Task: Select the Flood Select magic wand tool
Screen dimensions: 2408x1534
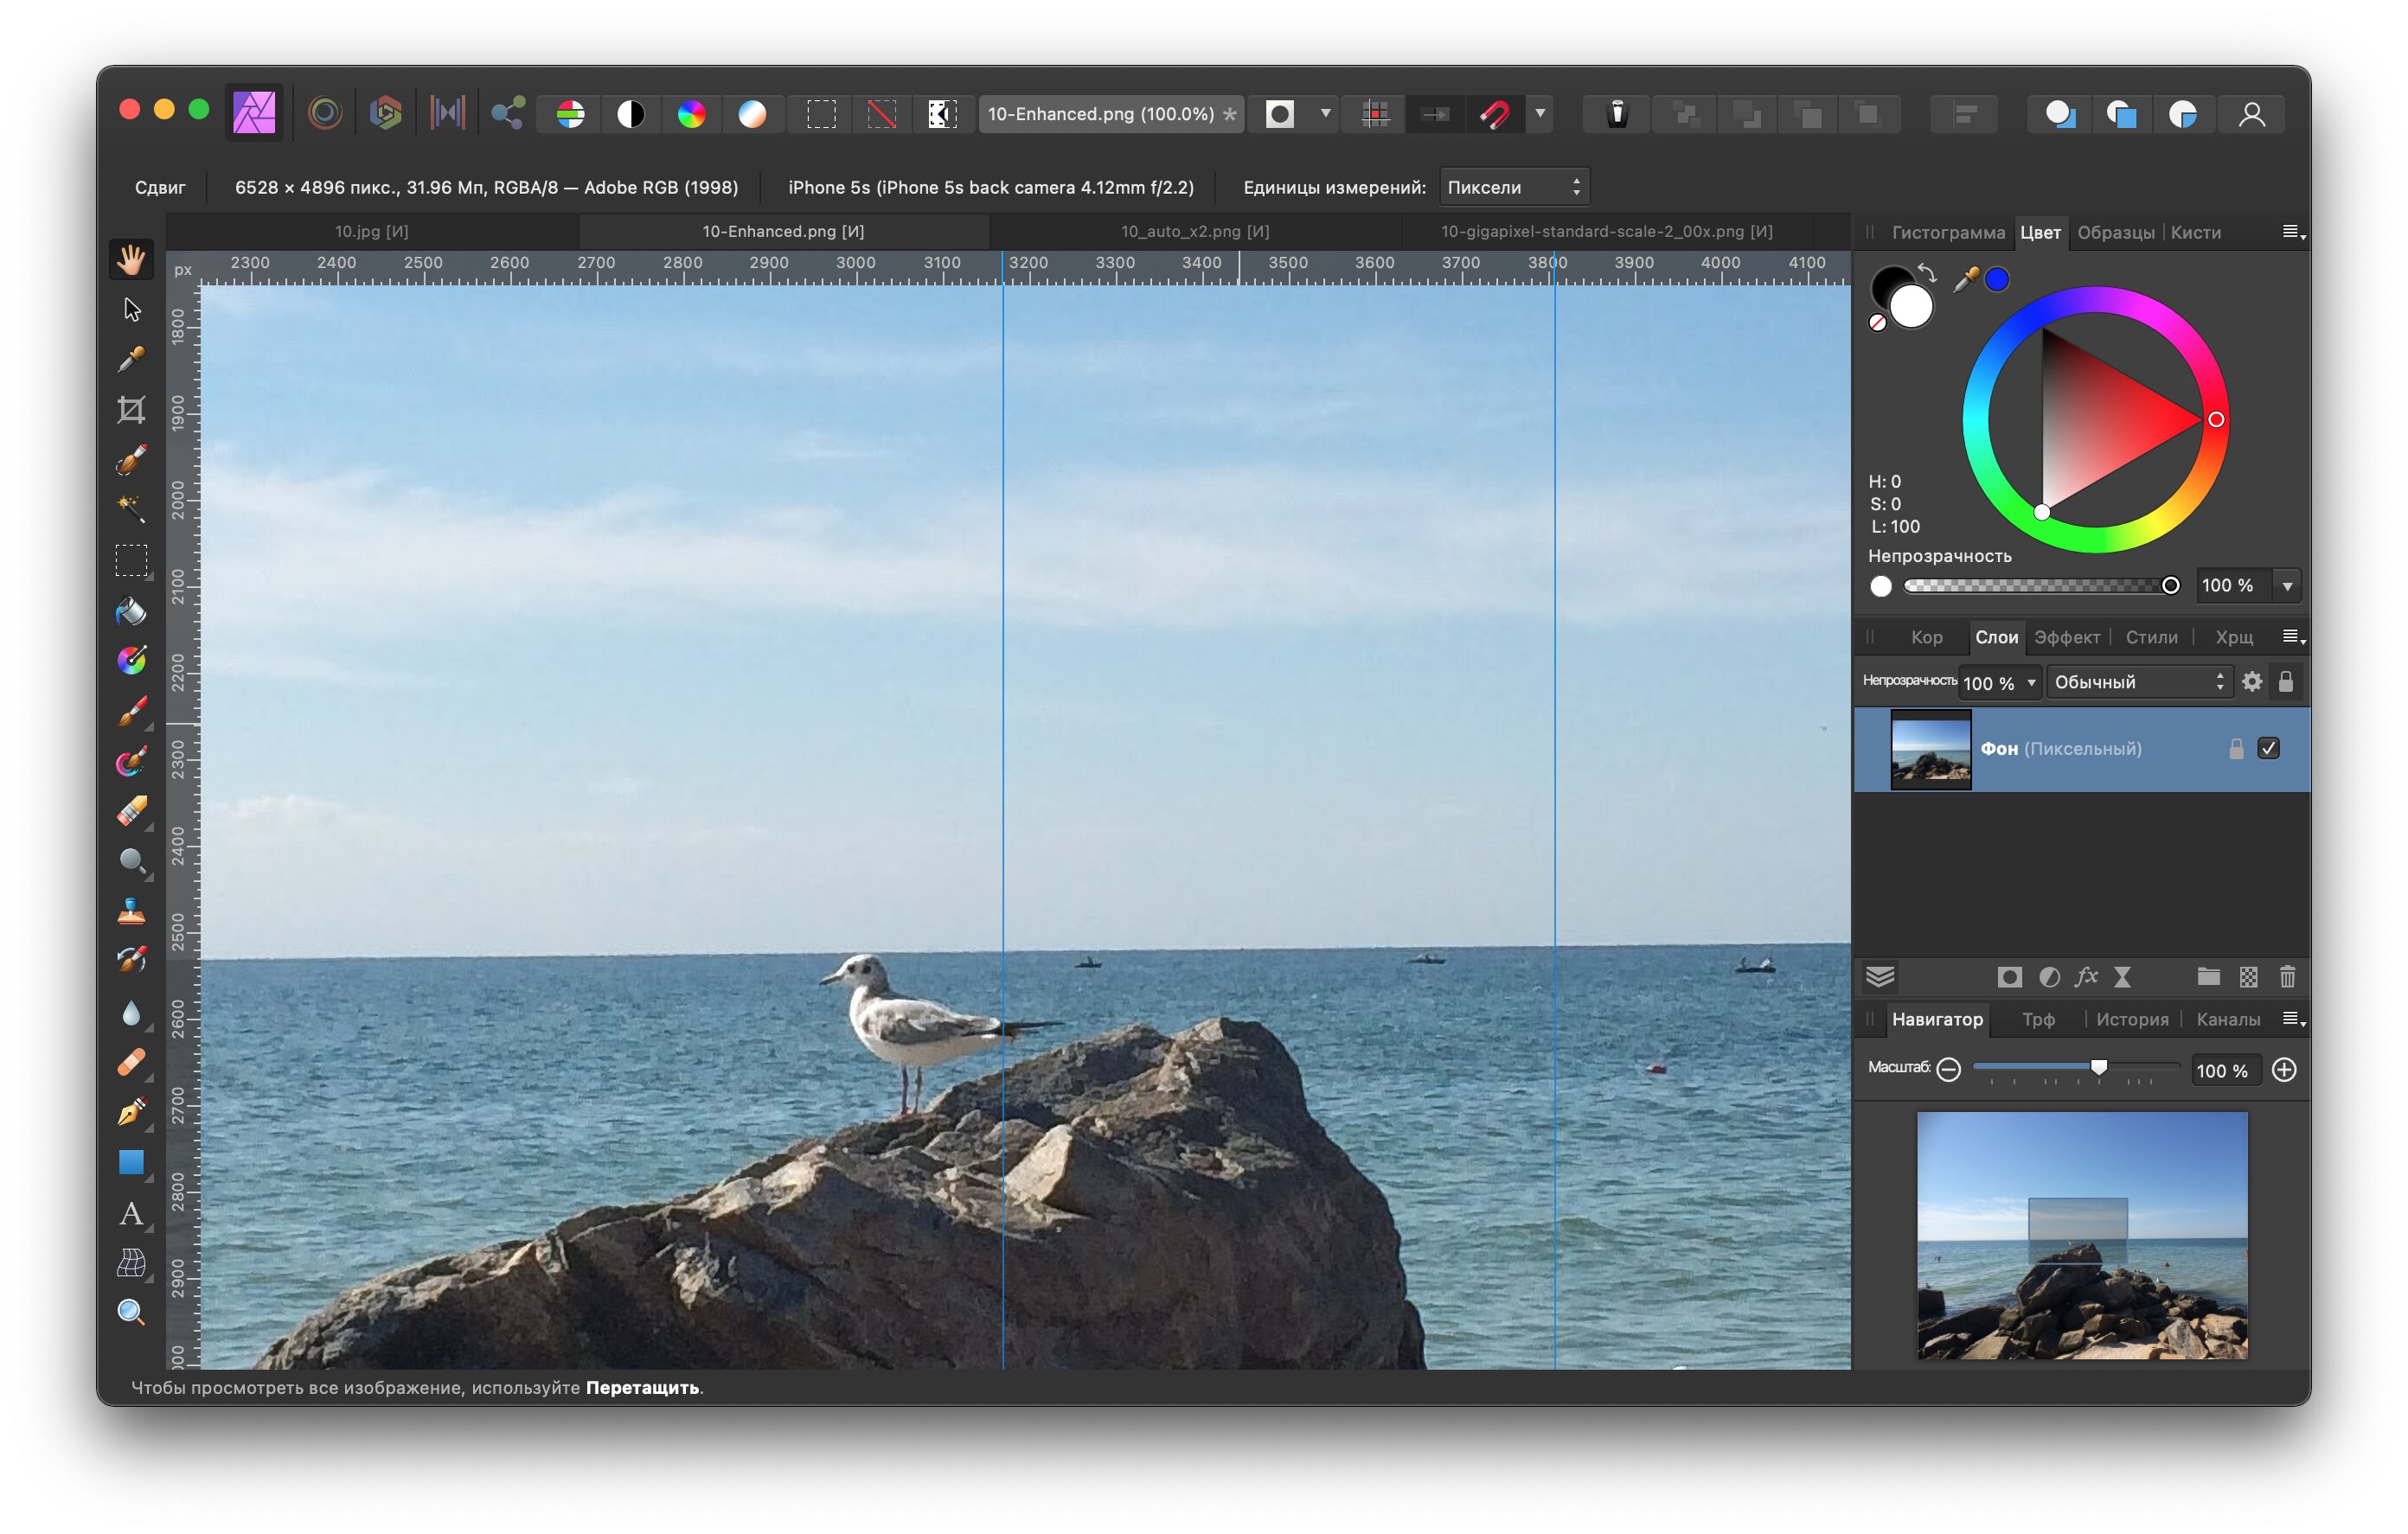Action: pos(131,509)
